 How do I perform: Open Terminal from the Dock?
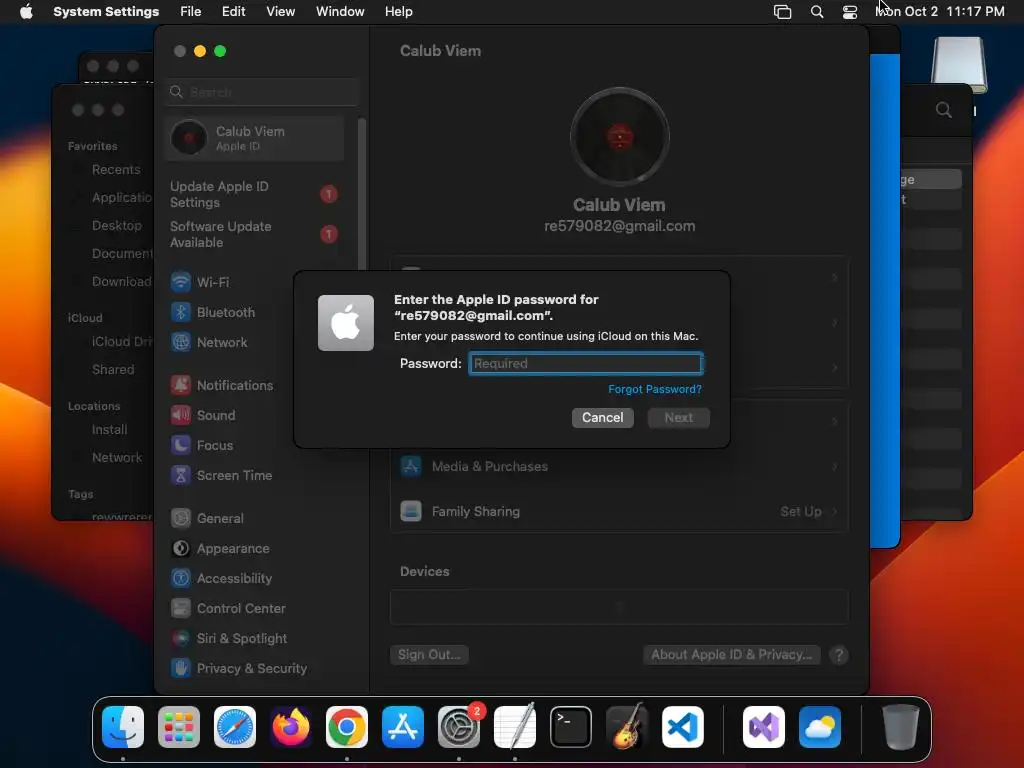pyautogui.click(x=571, y=727)
